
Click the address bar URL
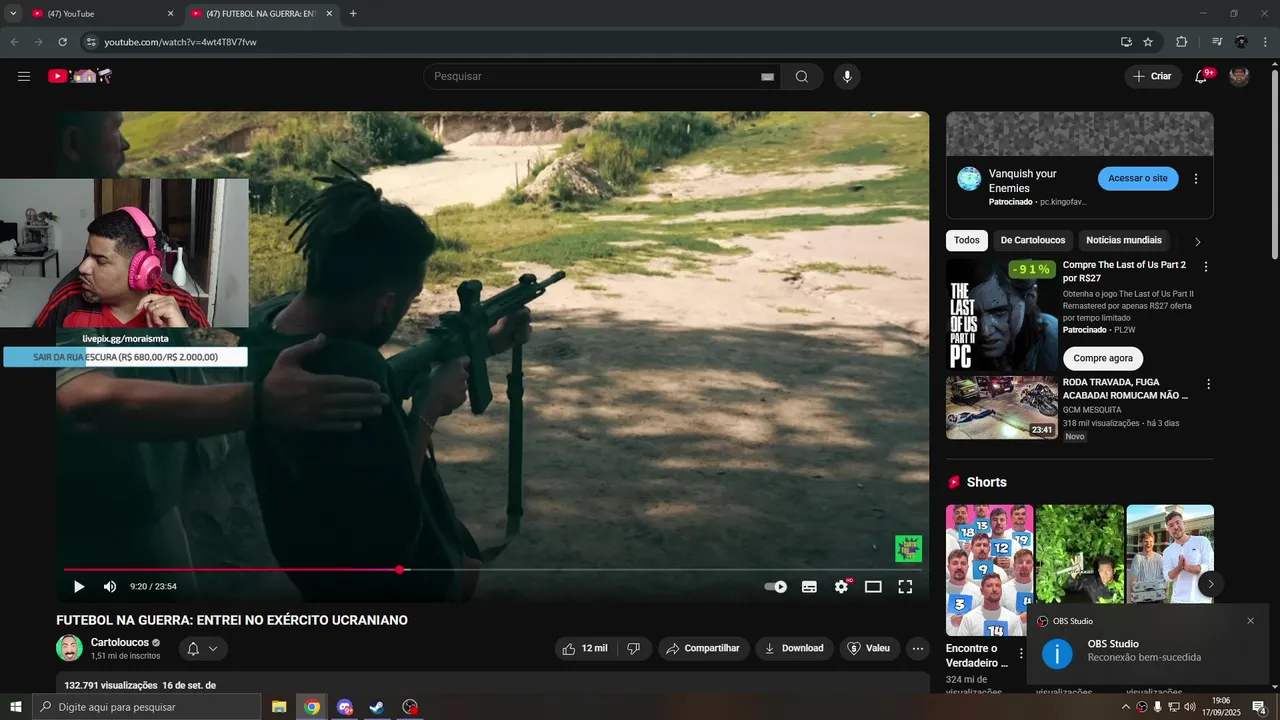click(181, 42)
